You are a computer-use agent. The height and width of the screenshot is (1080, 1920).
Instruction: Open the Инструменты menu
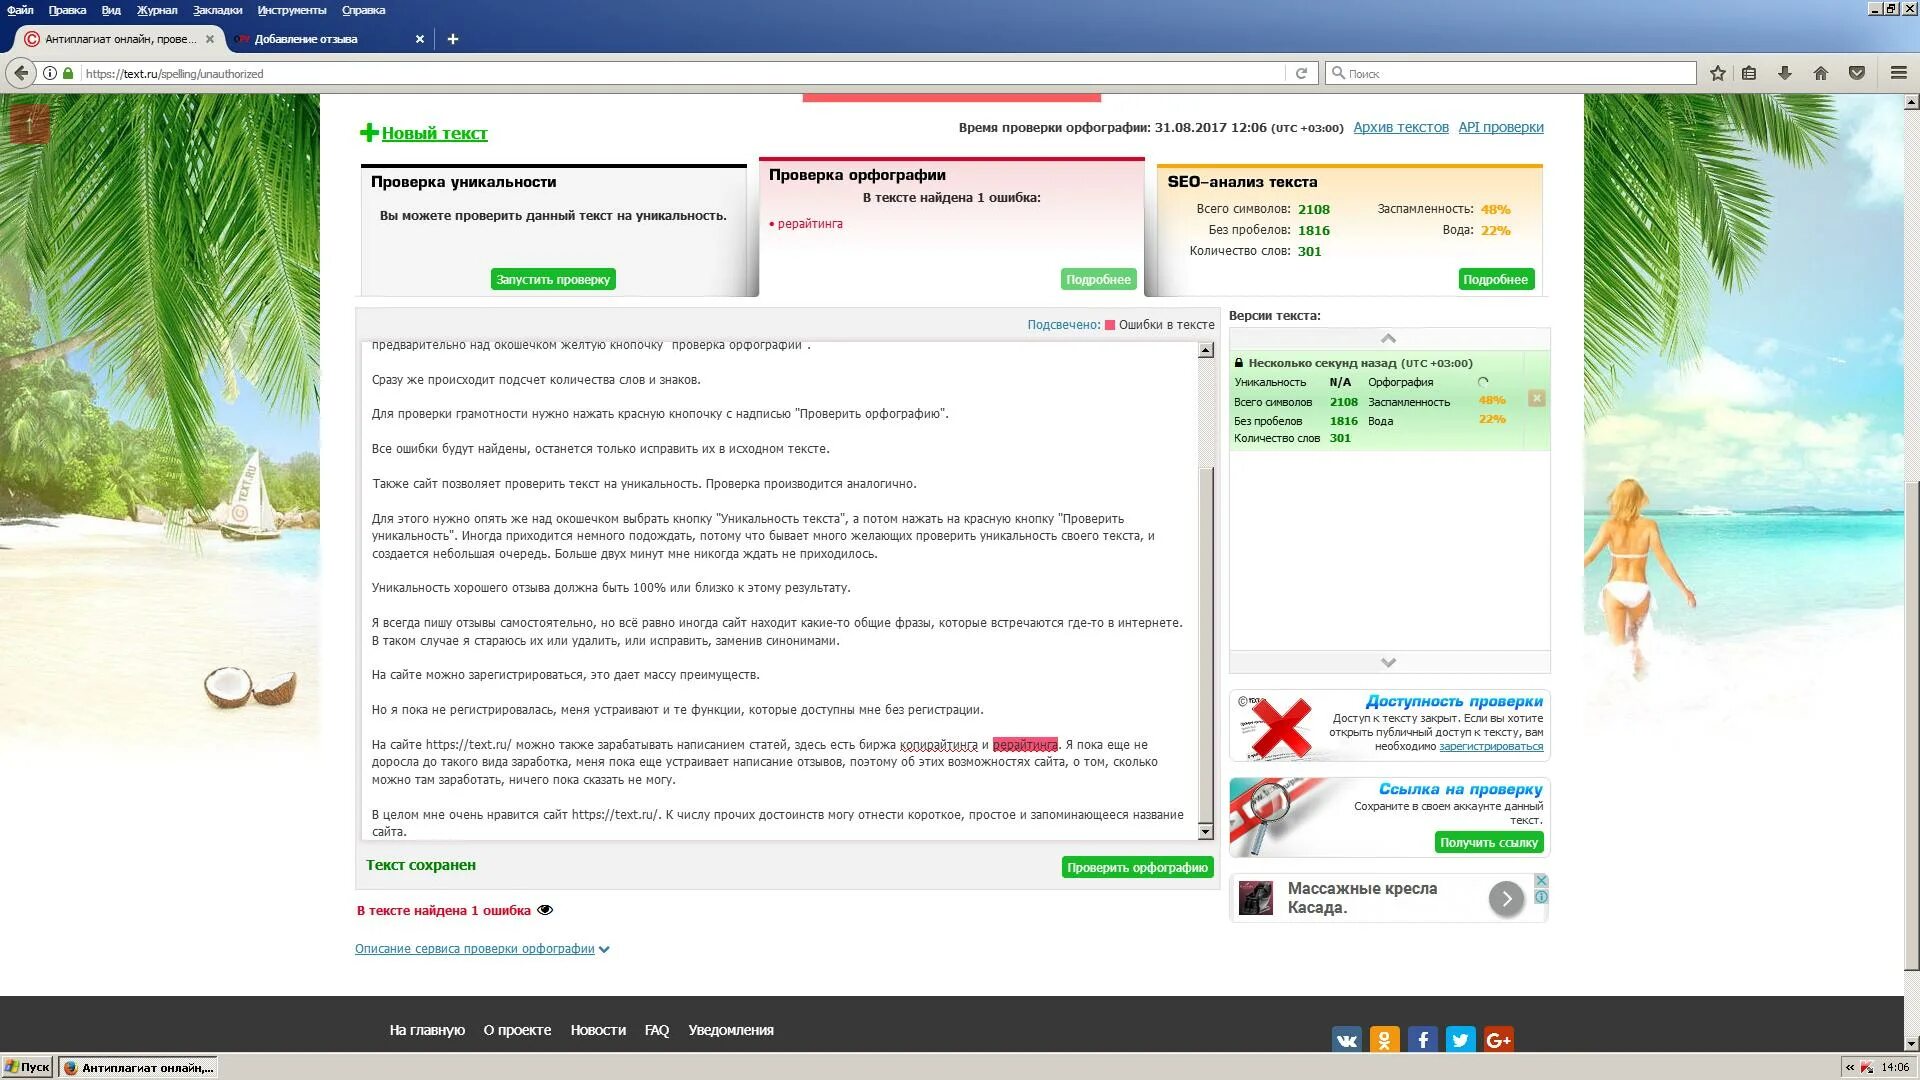click(x=291, y=10)
